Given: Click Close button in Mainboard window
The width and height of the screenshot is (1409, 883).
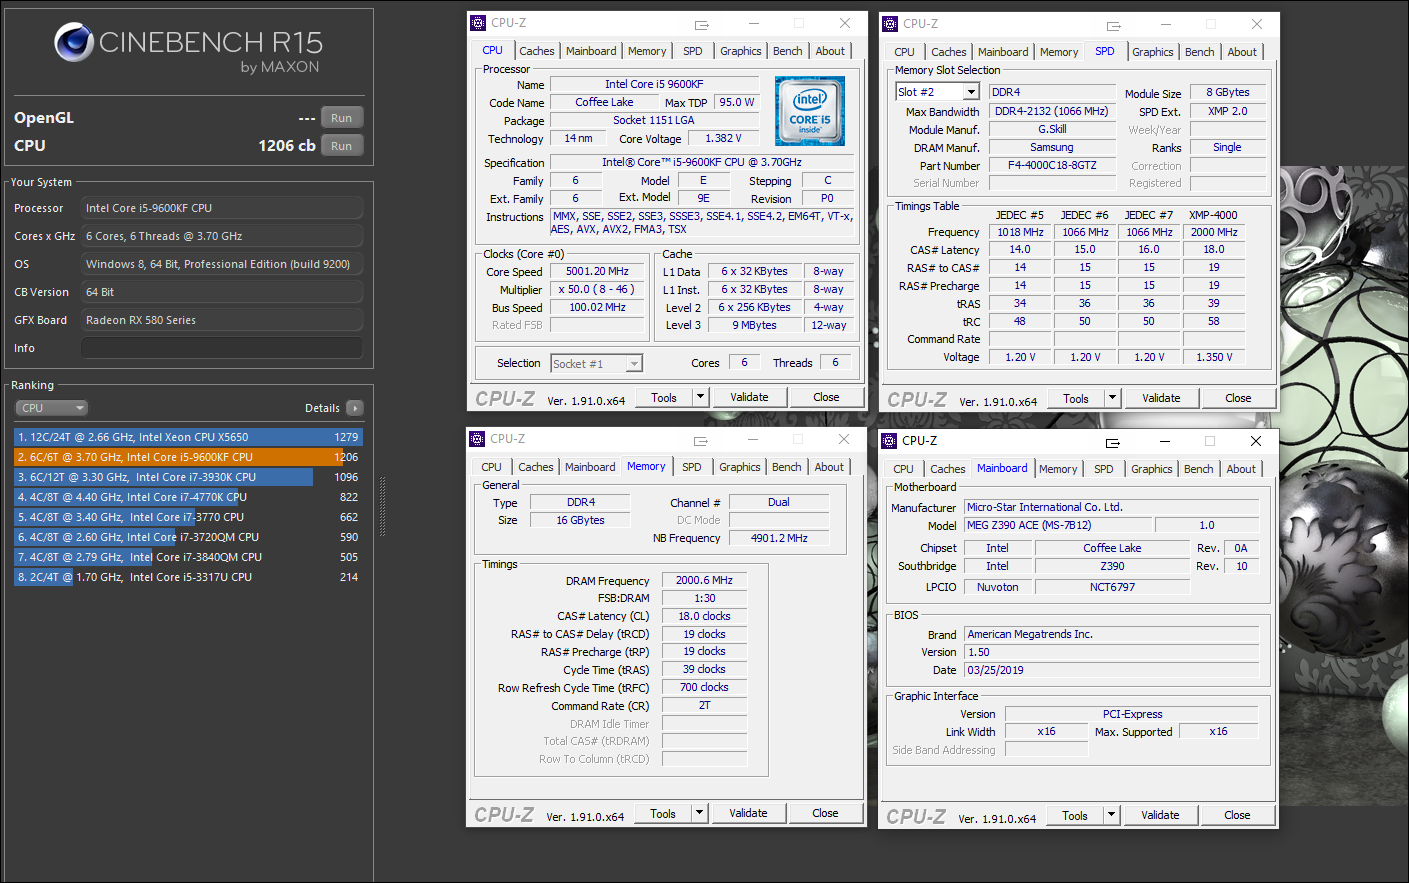Looking at the screenshot, I should (1237, 815).
